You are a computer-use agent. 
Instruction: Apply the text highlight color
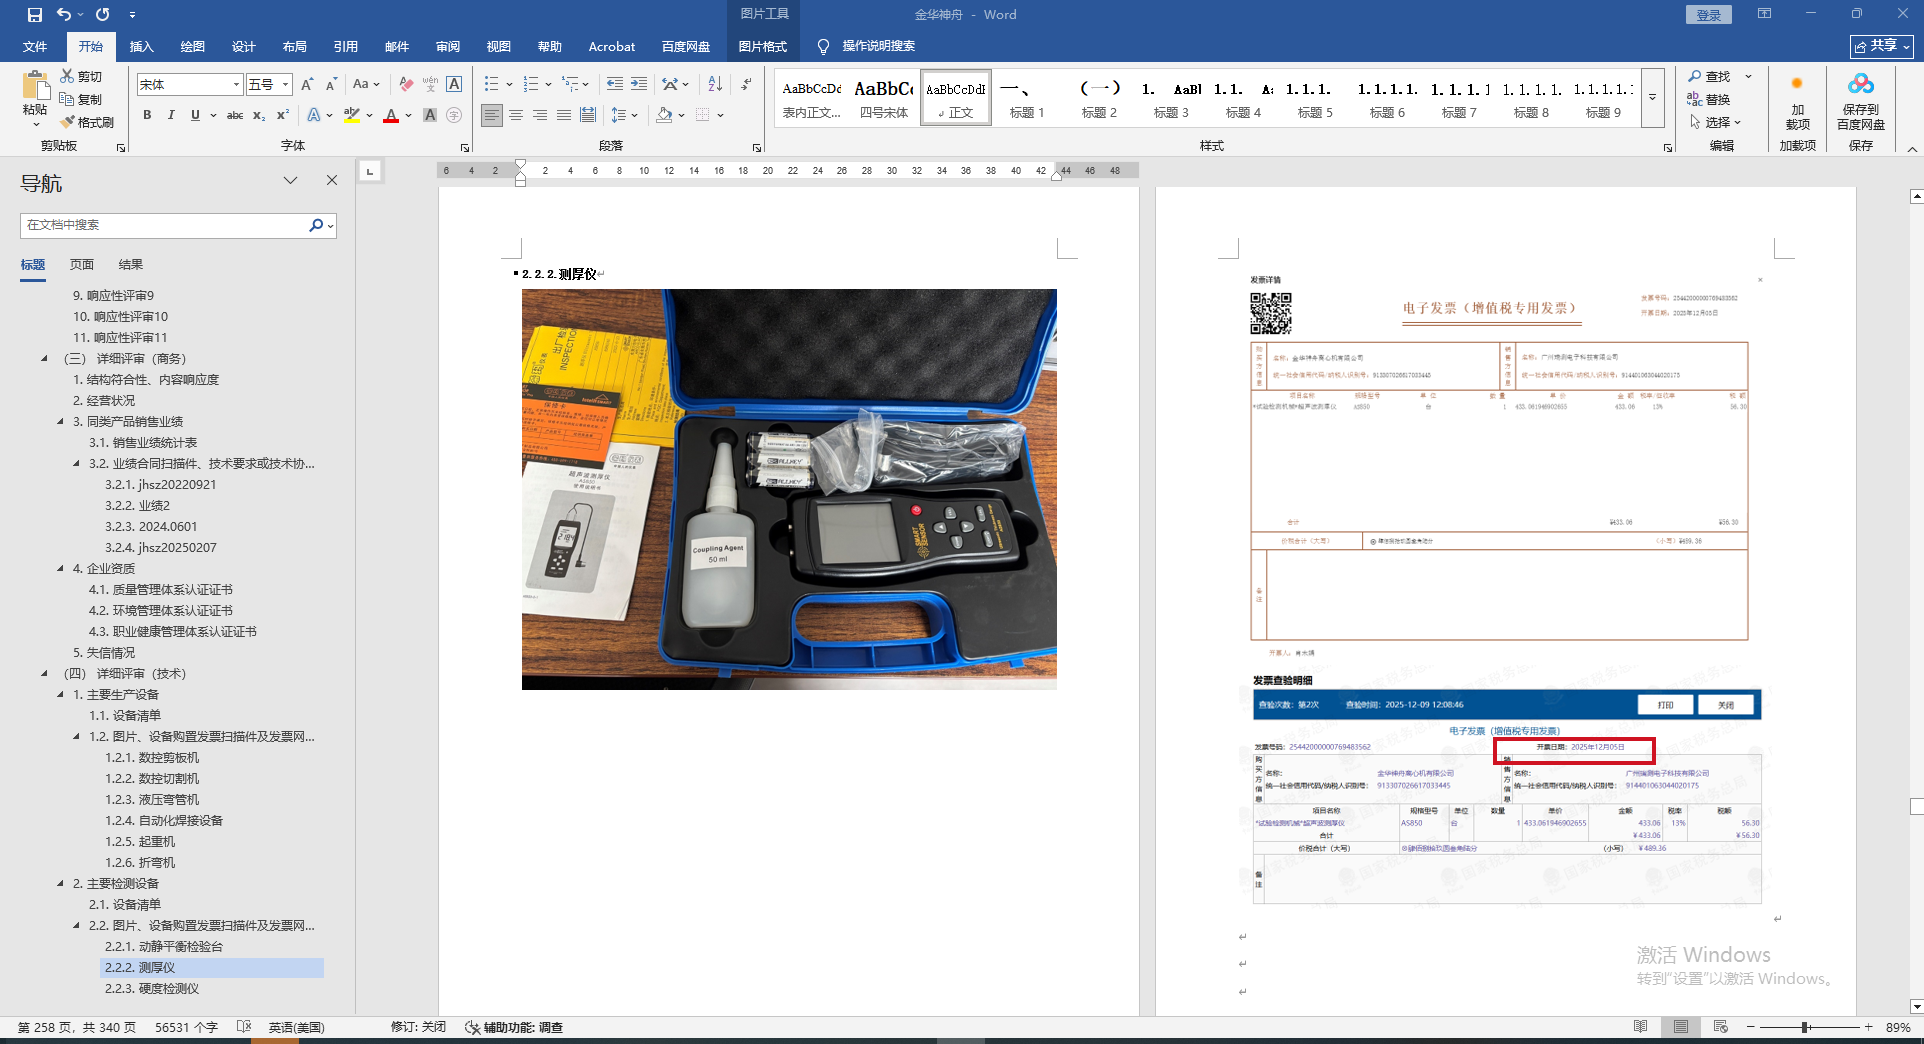pyautogui.click(x=351, y=115)
